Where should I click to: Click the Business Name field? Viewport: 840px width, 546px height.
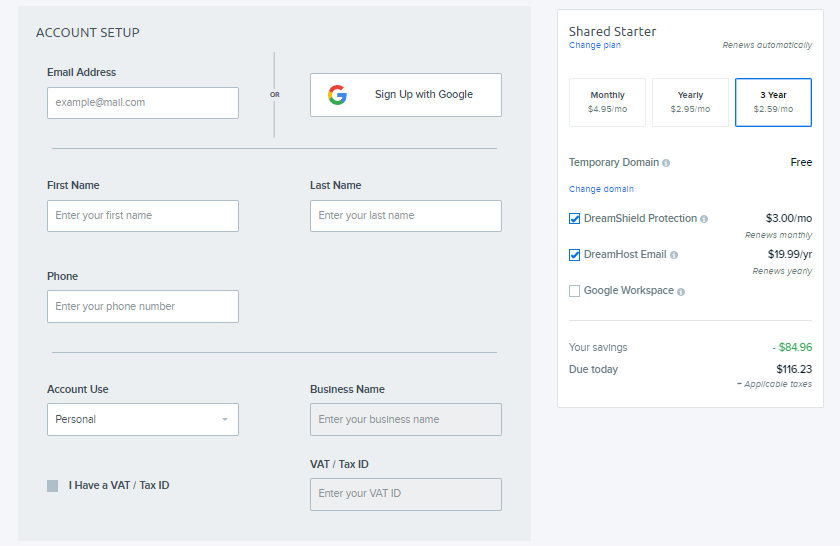406,420
